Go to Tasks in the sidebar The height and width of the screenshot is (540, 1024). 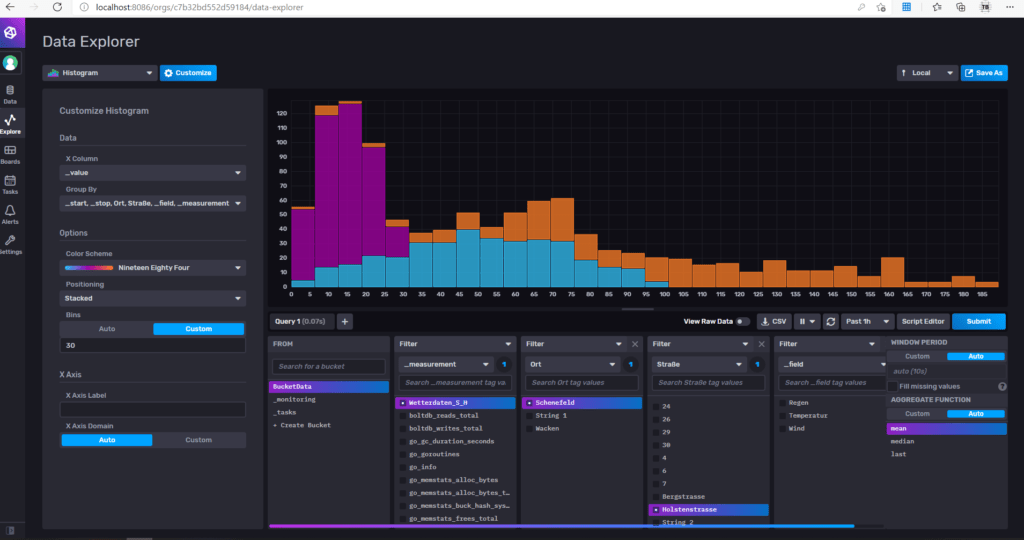coord(10,184)
